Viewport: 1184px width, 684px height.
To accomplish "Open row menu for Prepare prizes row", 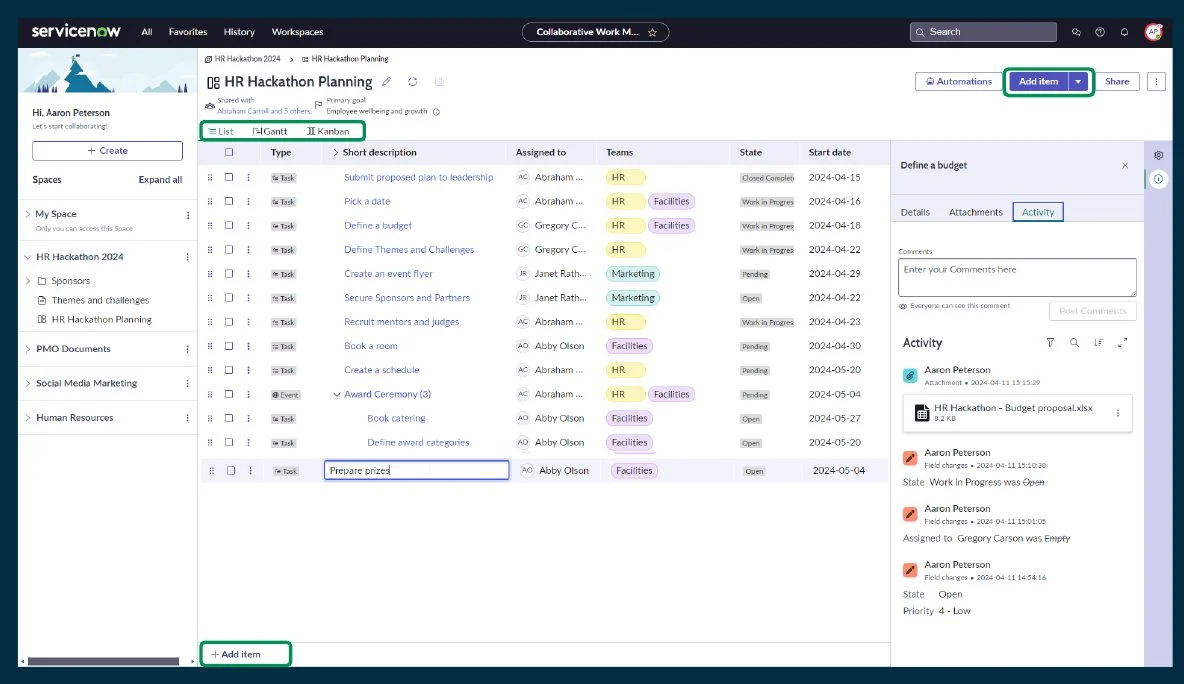I will 251,470.
